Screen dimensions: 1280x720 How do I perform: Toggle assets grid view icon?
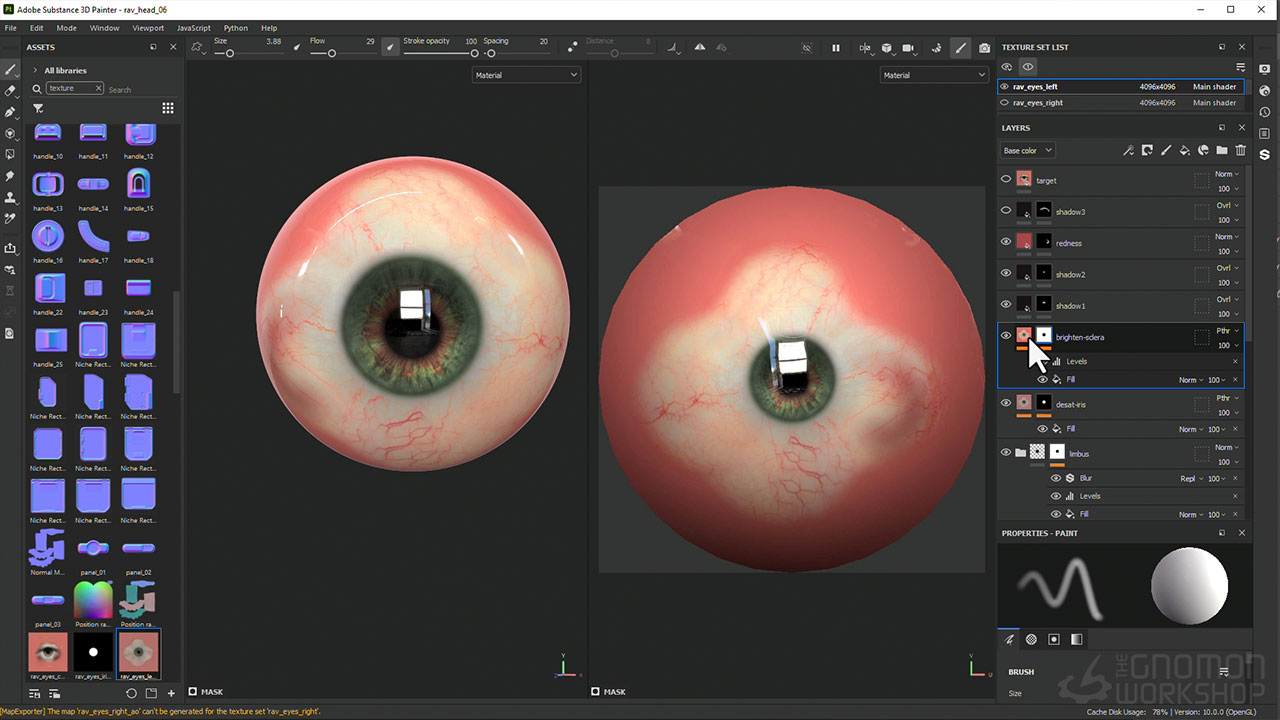click(x=168, y=108)
